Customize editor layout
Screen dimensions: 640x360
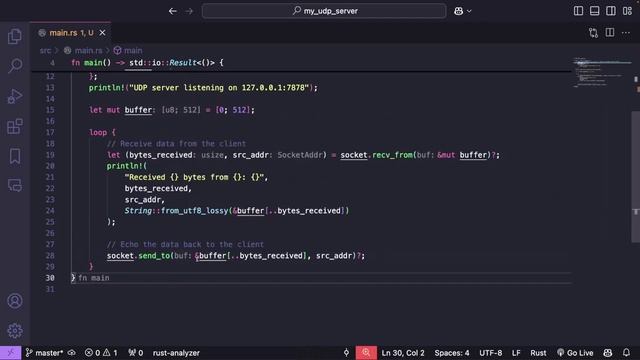(627, 11)
